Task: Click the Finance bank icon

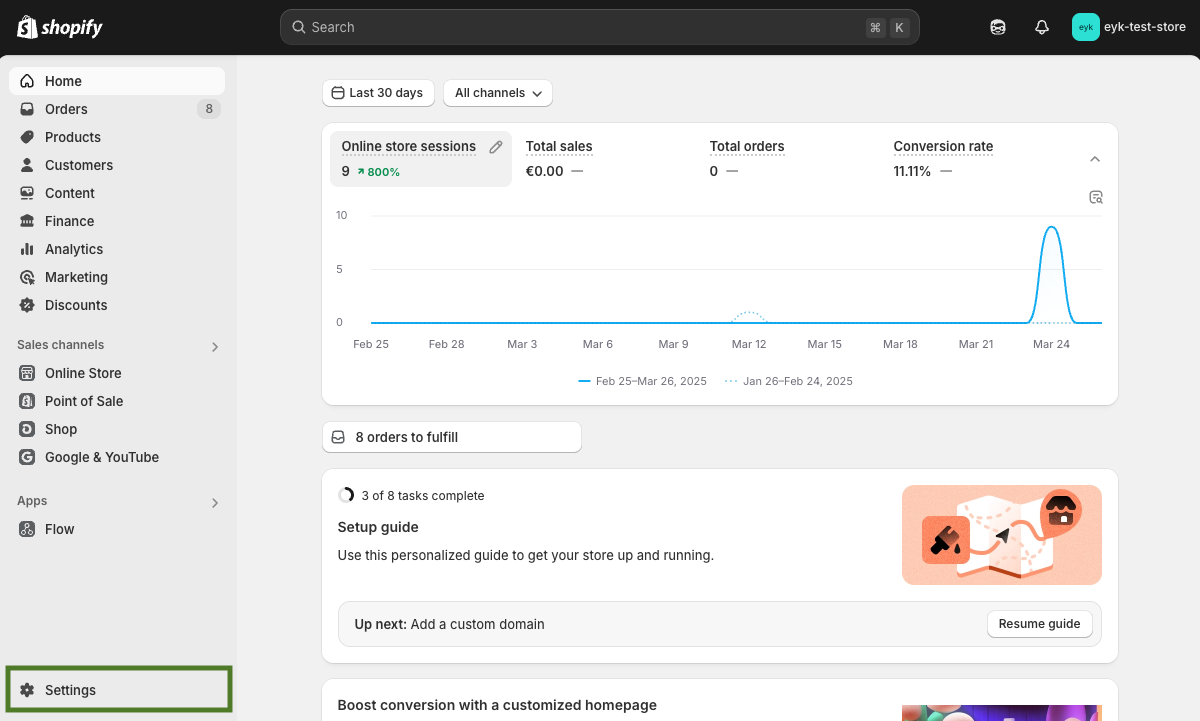Action: 27,221
